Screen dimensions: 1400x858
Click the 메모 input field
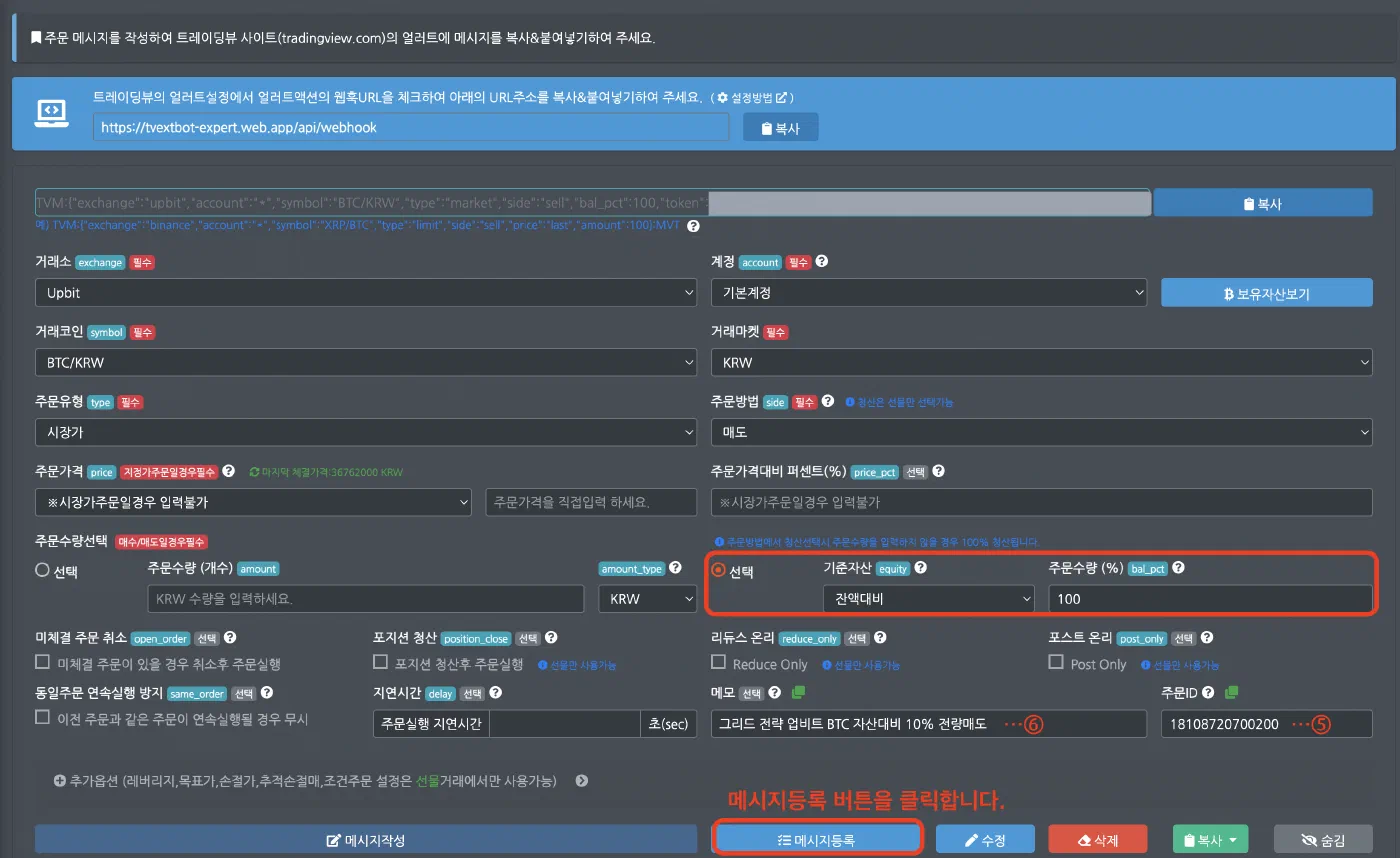click(x=929, y=724)
